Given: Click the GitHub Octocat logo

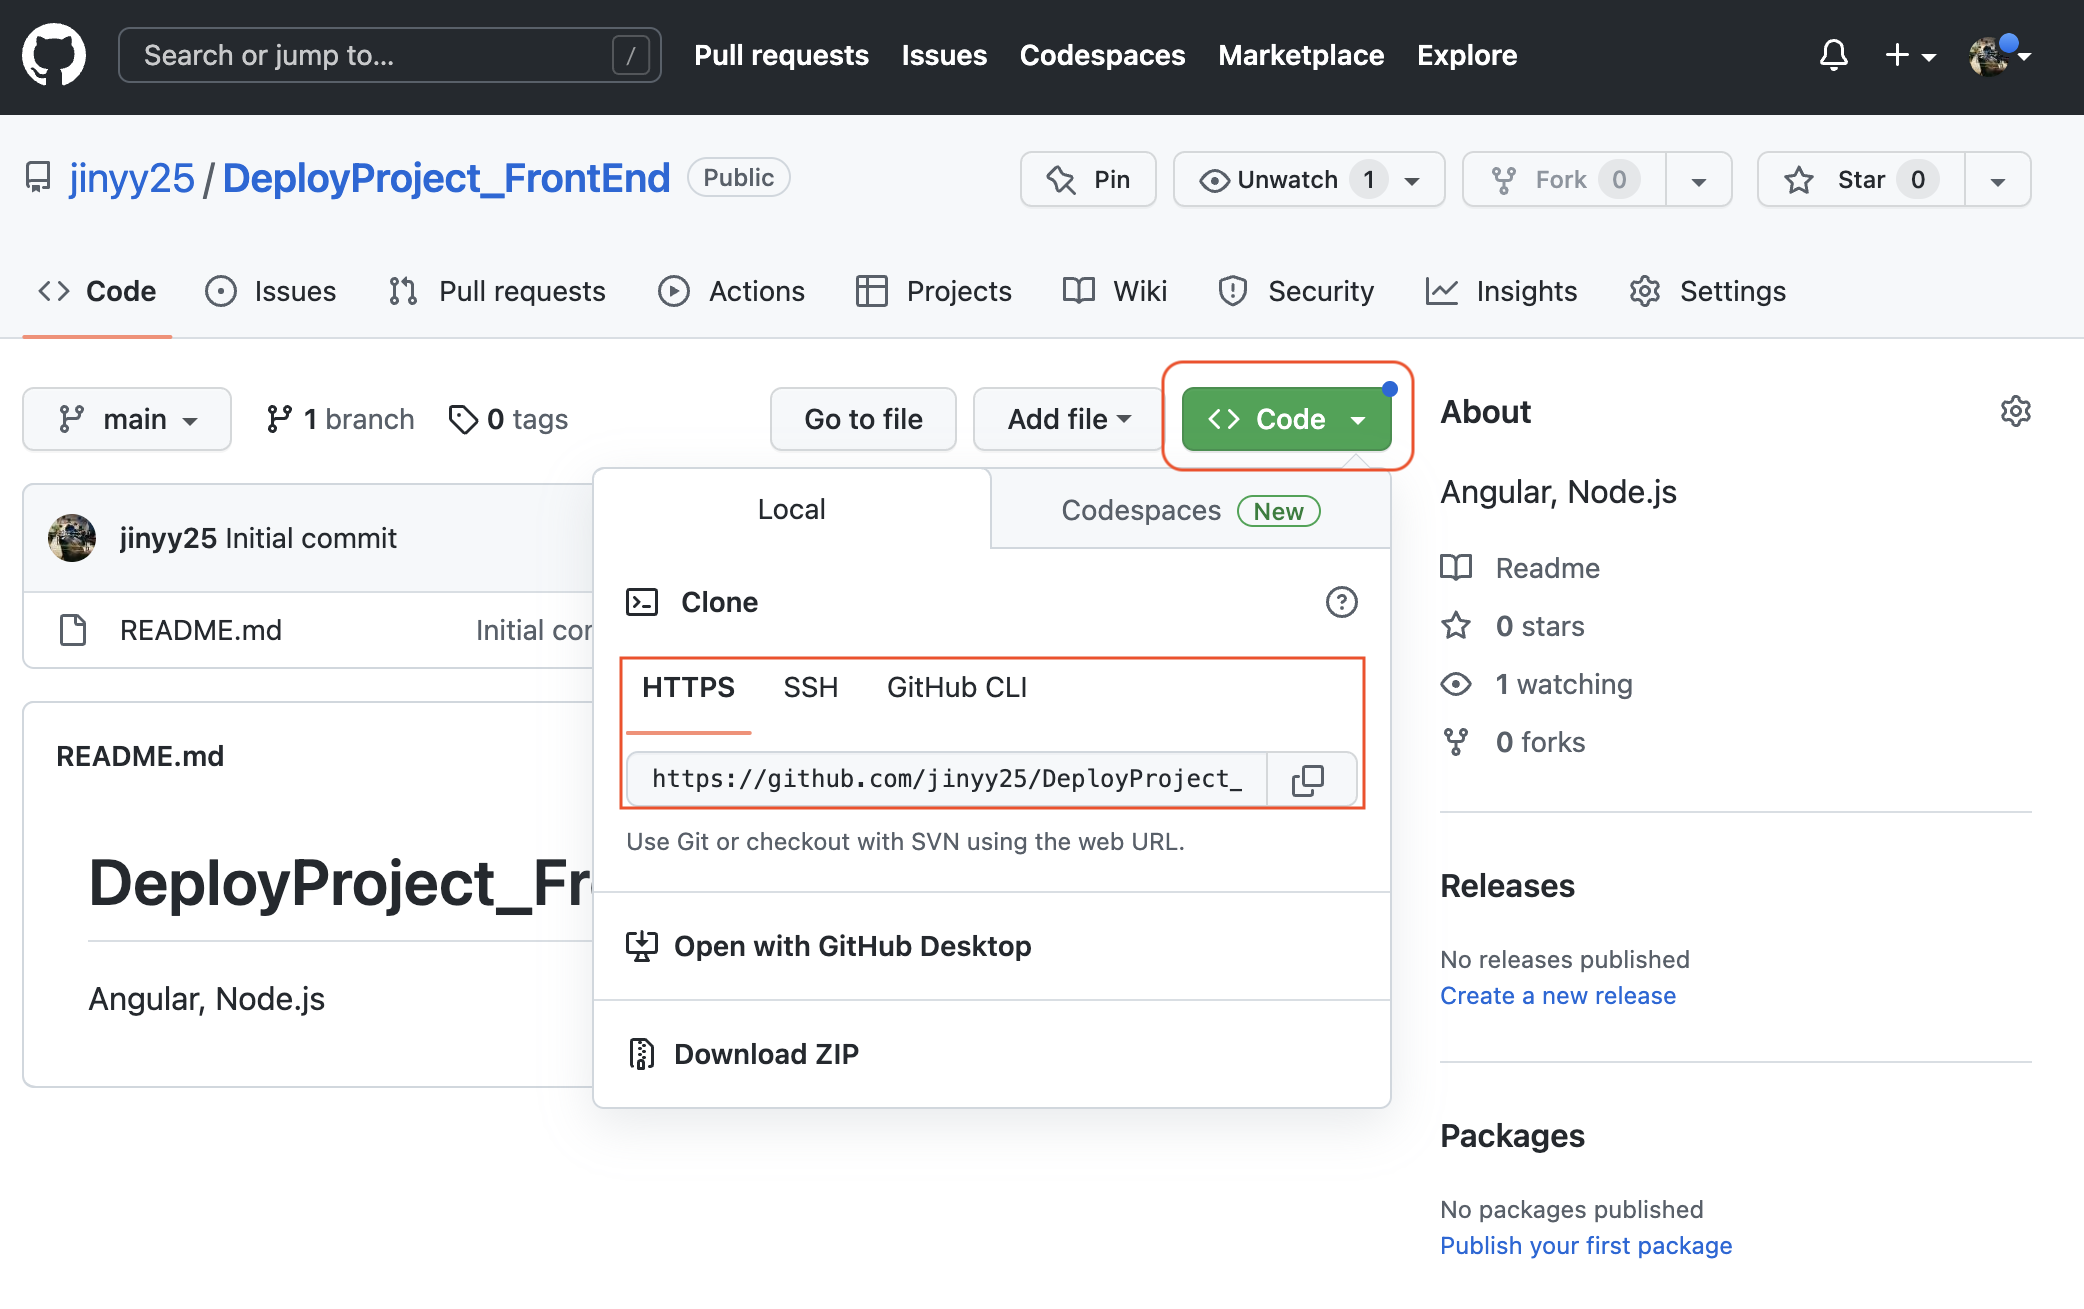Looking at the screenshot, I should 54,55.
